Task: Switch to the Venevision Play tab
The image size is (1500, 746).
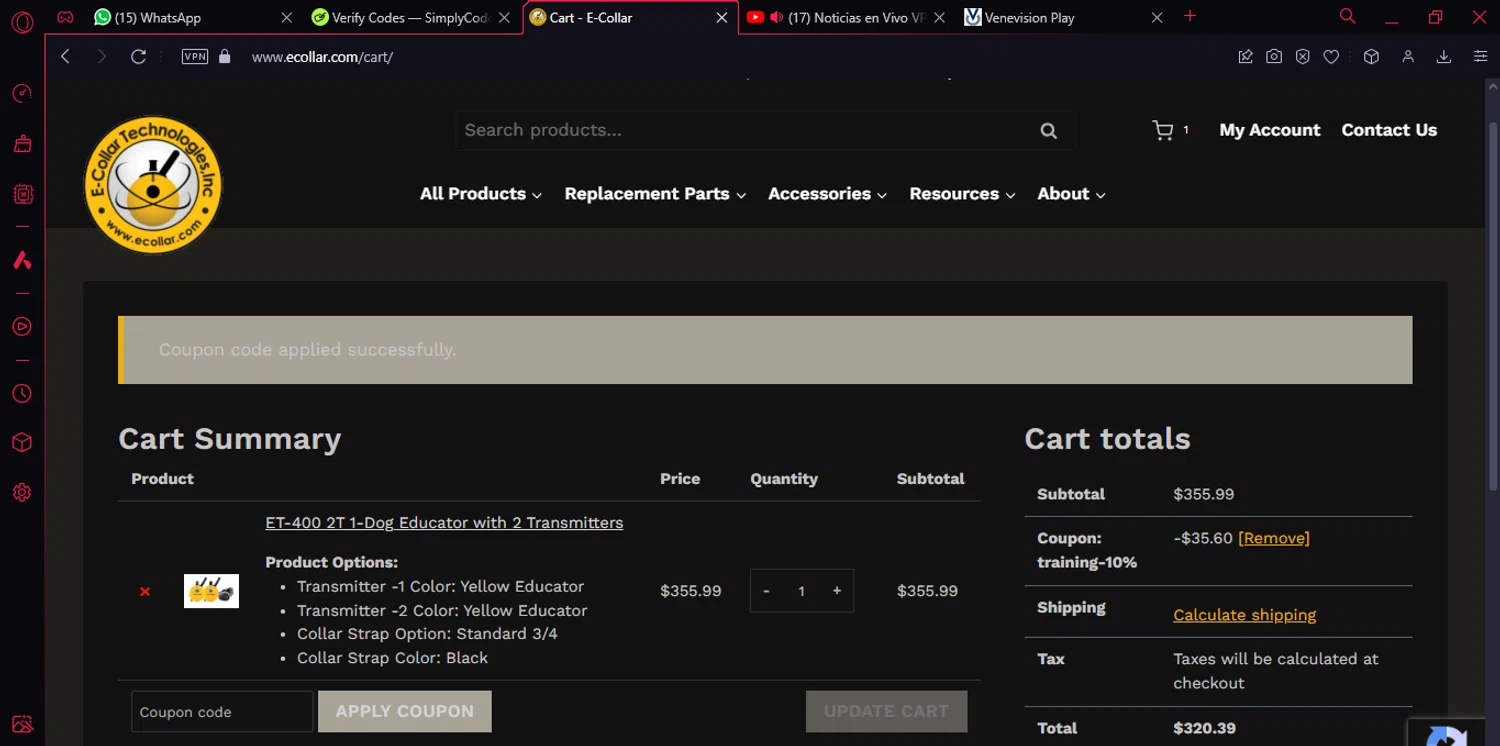Action: coord(1029,17)
